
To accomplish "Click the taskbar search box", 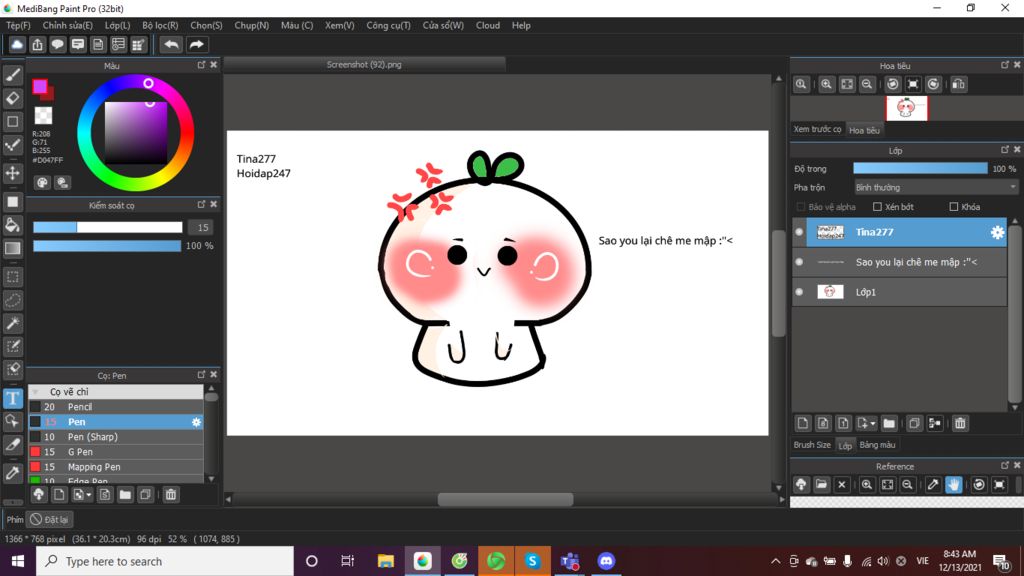I will click(165, 561).
